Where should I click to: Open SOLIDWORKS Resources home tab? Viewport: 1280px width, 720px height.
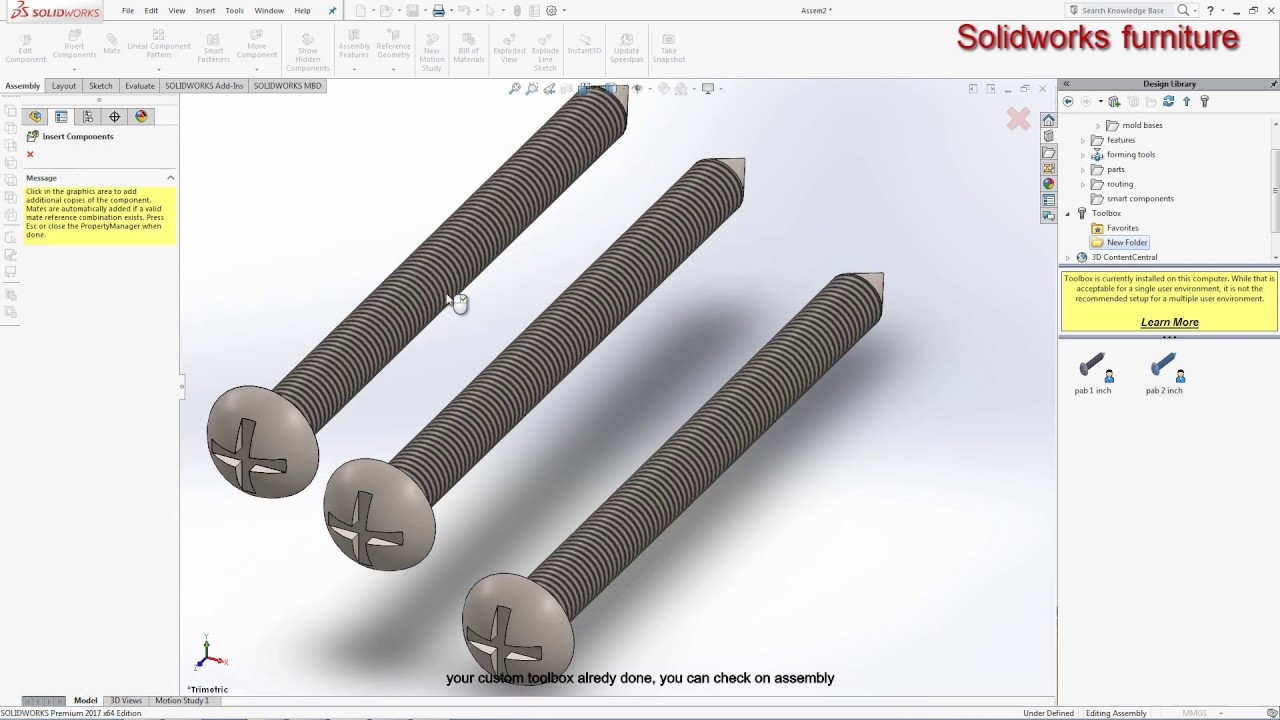[1048, 120]
